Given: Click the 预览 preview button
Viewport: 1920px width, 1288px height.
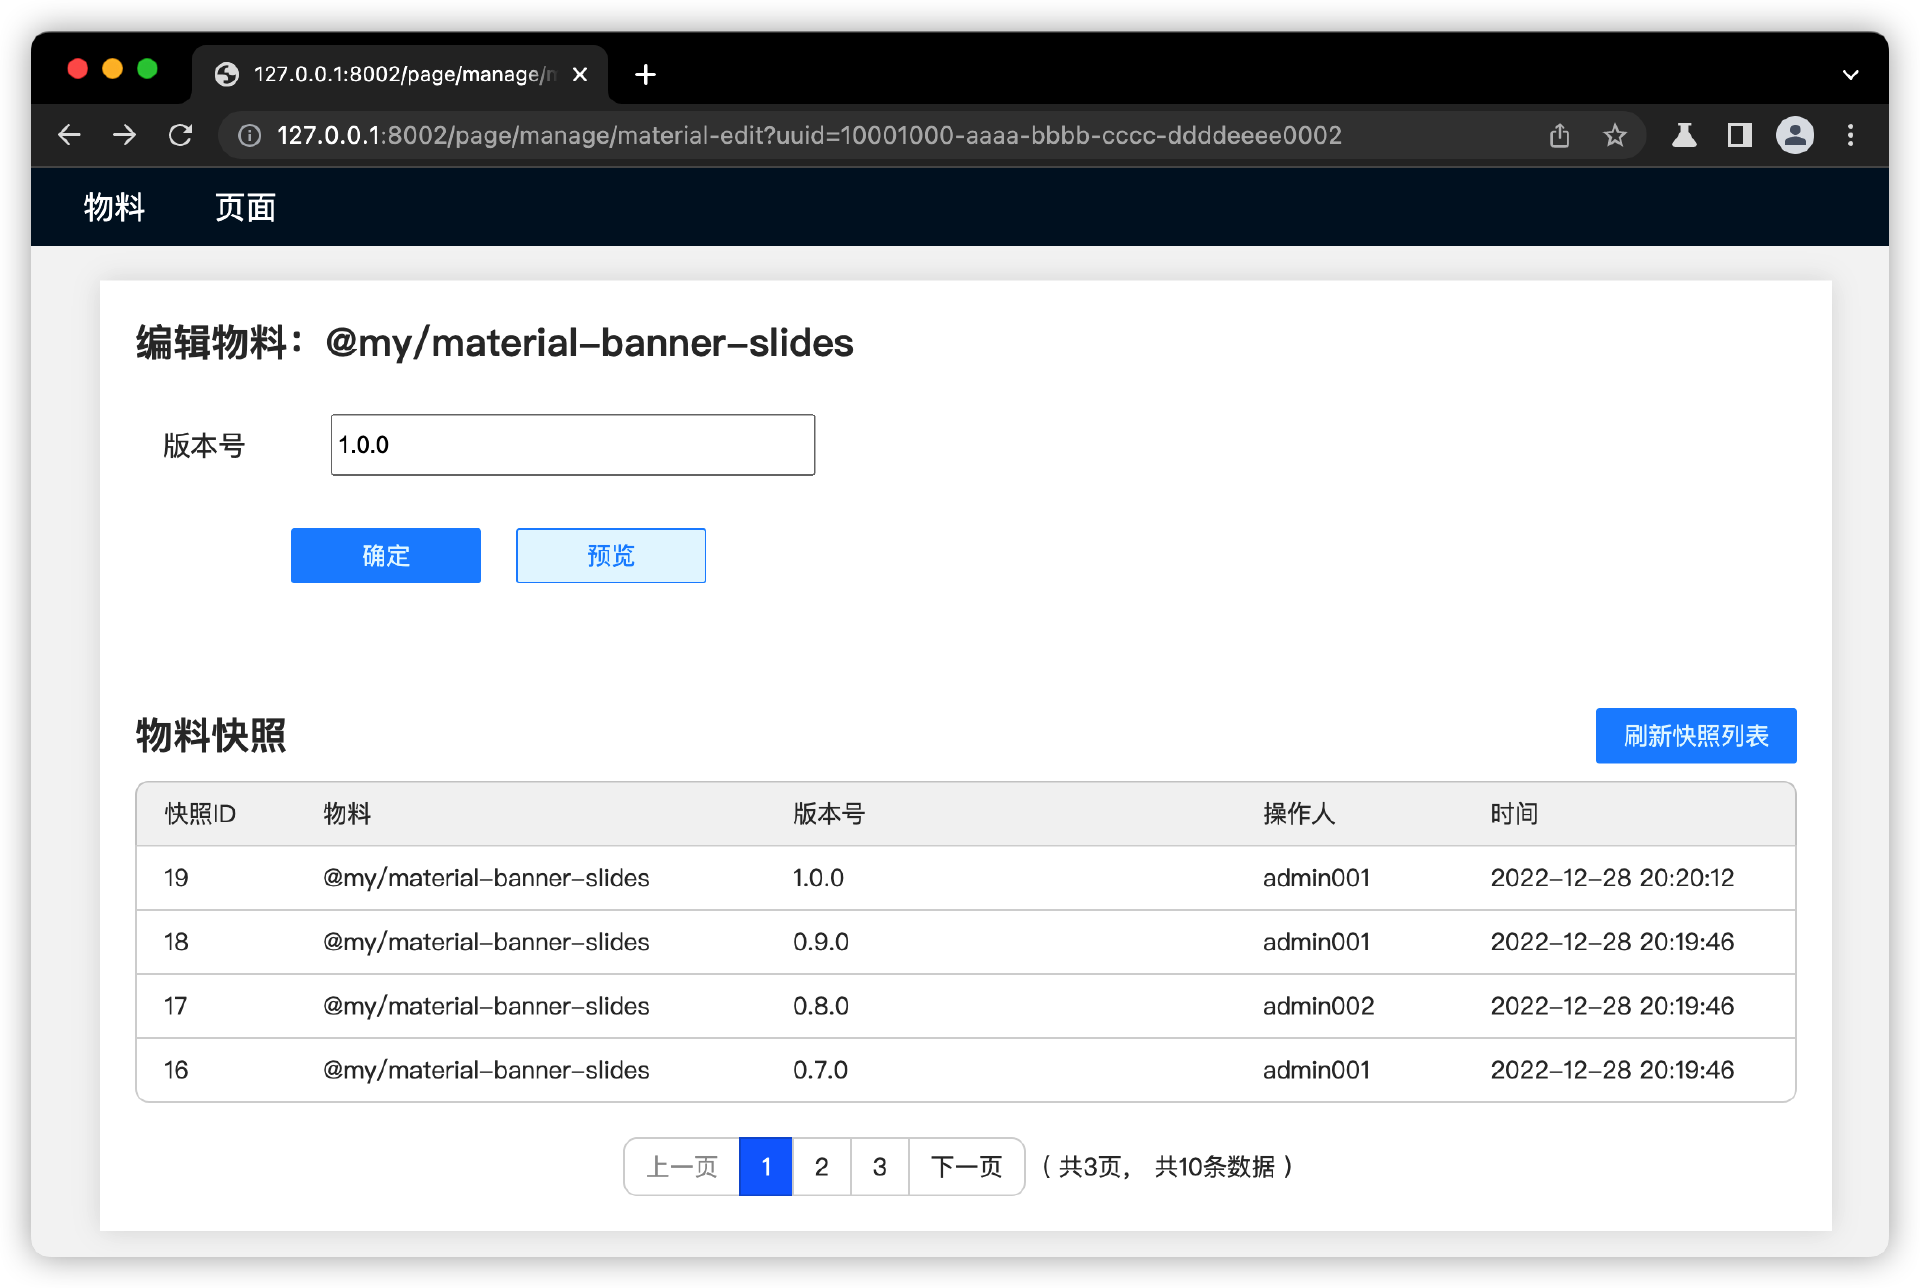Looking at the screenshot, I should (610, 555).
